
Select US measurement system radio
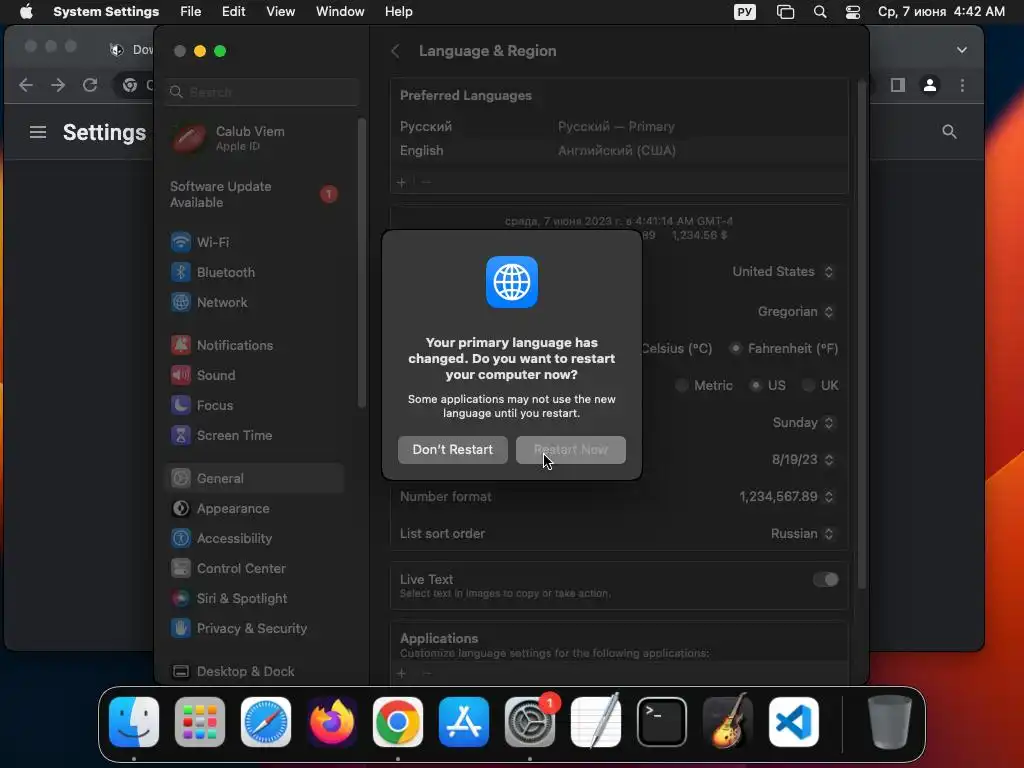coord(756,386)
